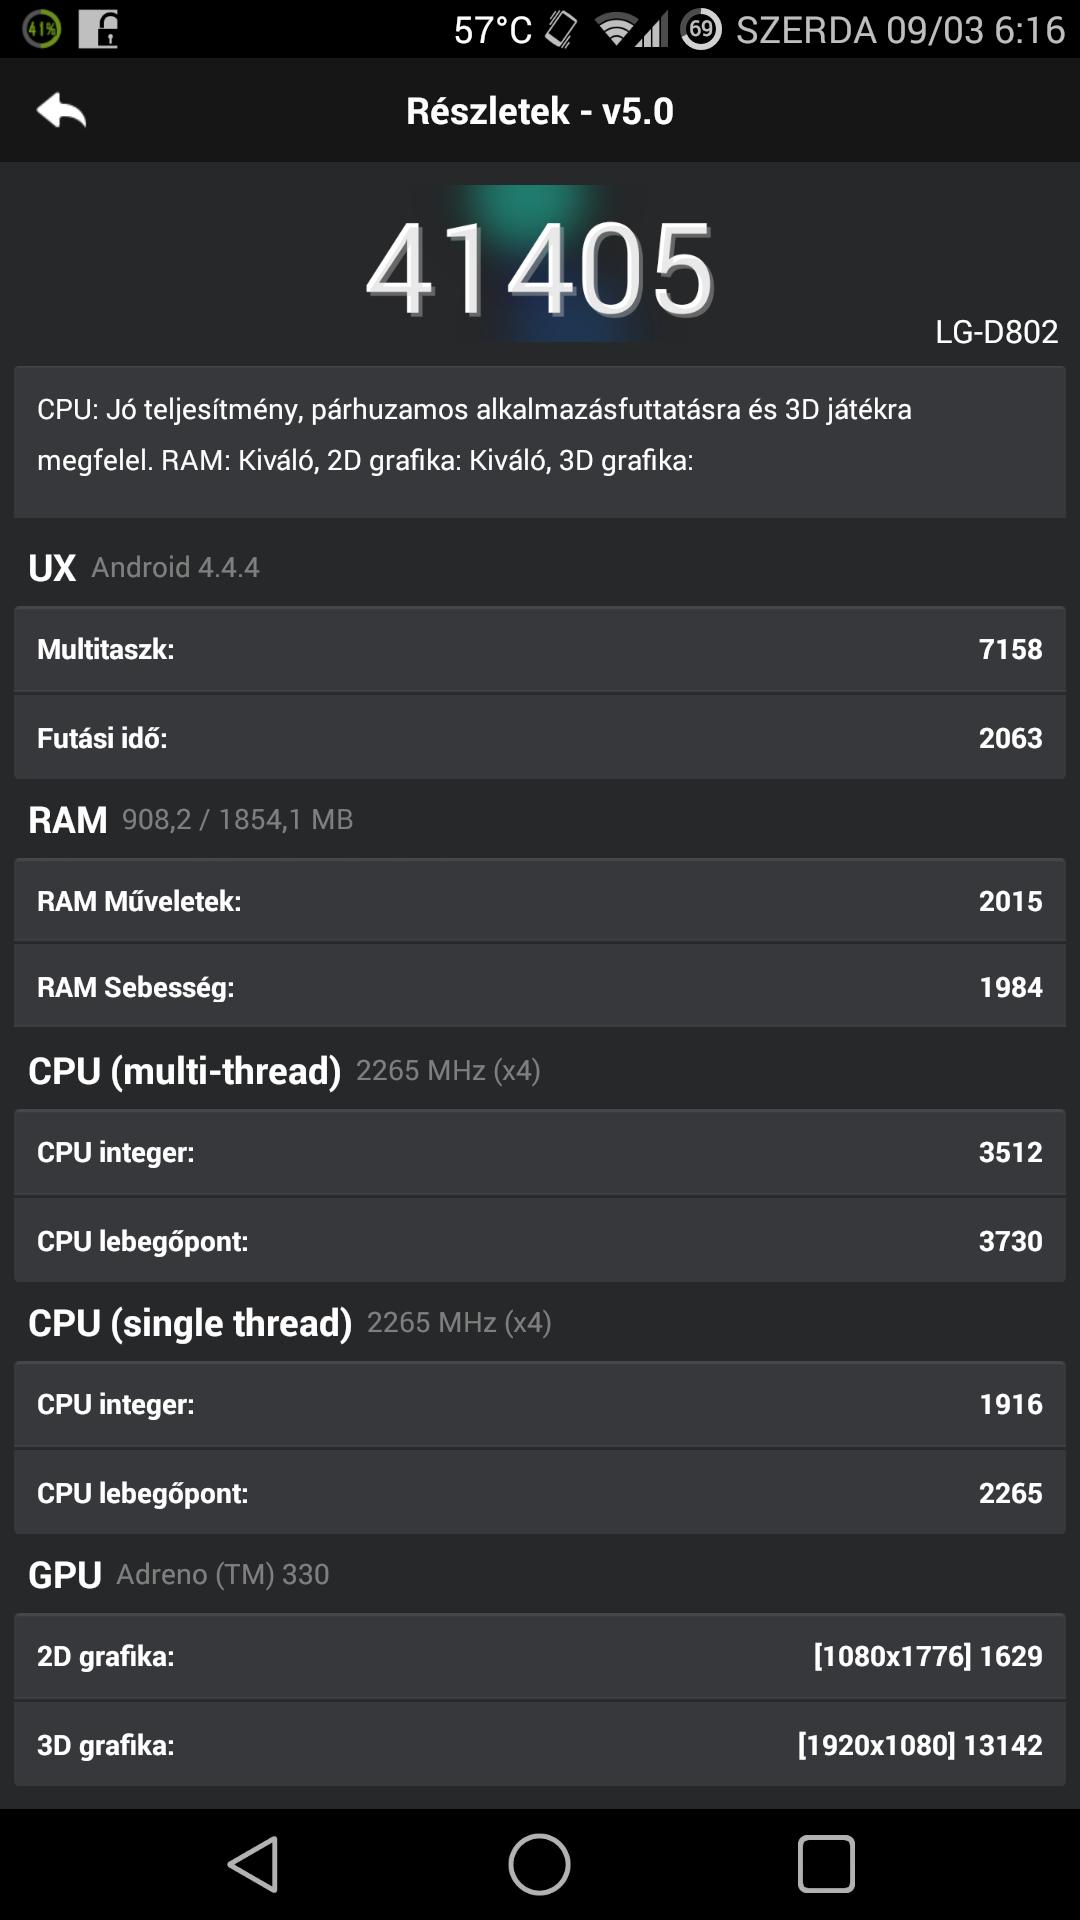Tap the RAM Műveletek result row
Viewport: 1080px width, 1920px height.
[x=539, y=901]
